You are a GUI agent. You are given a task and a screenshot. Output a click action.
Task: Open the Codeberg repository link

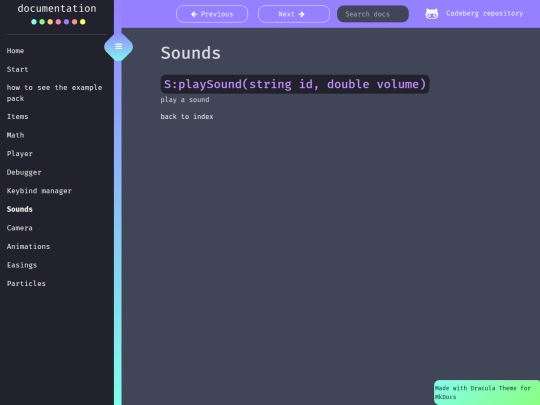[484, 14]
